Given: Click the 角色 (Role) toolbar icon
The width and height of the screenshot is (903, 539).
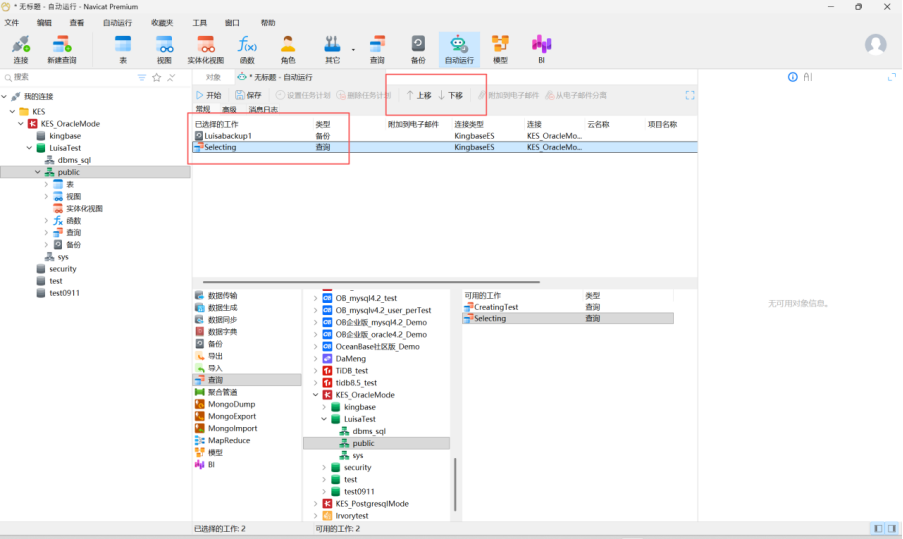Looking at the screenshot, I should [288, 48].
